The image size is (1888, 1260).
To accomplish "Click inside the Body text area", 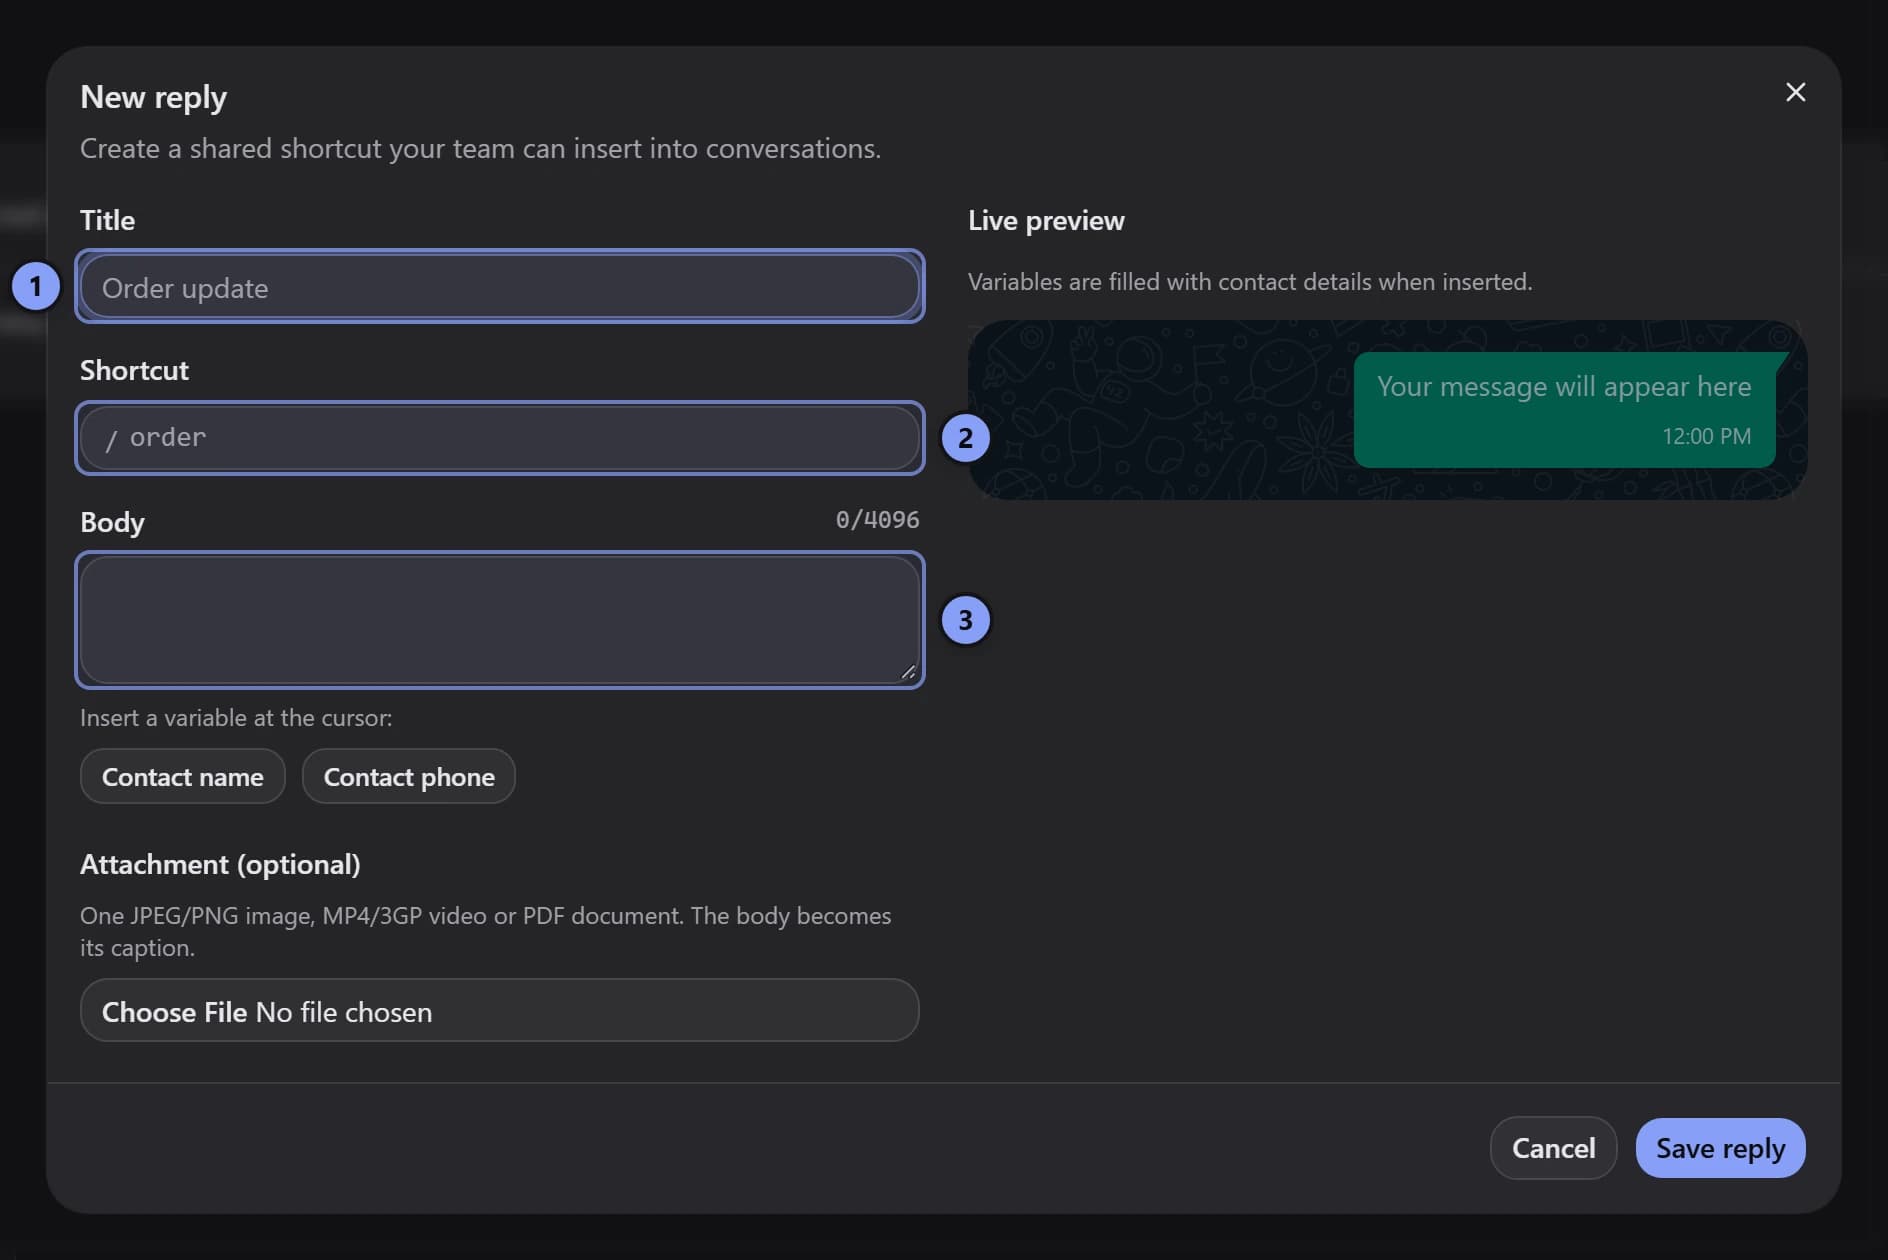I will pos(499,620).
